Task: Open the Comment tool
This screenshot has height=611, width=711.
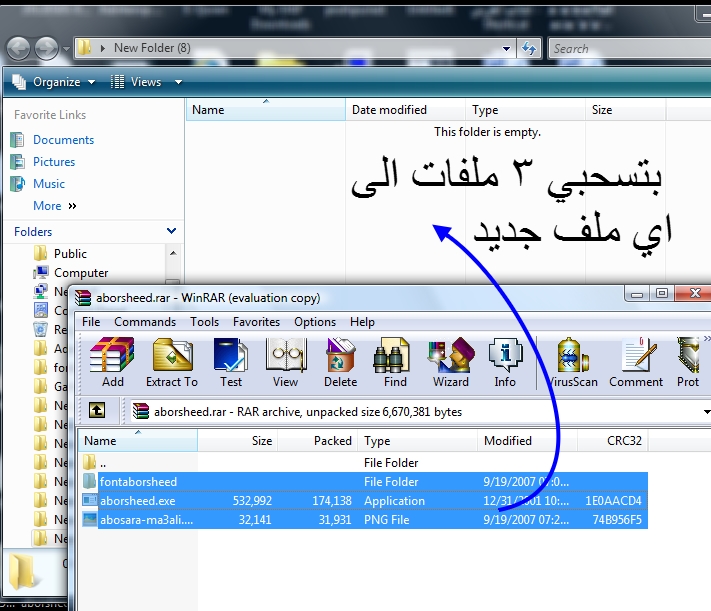Action: (x=636, y=362)
